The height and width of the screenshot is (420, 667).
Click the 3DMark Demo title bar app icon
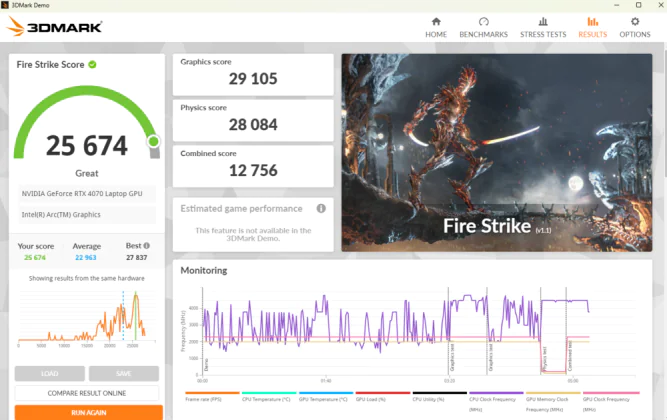click(x=5, y=5)
